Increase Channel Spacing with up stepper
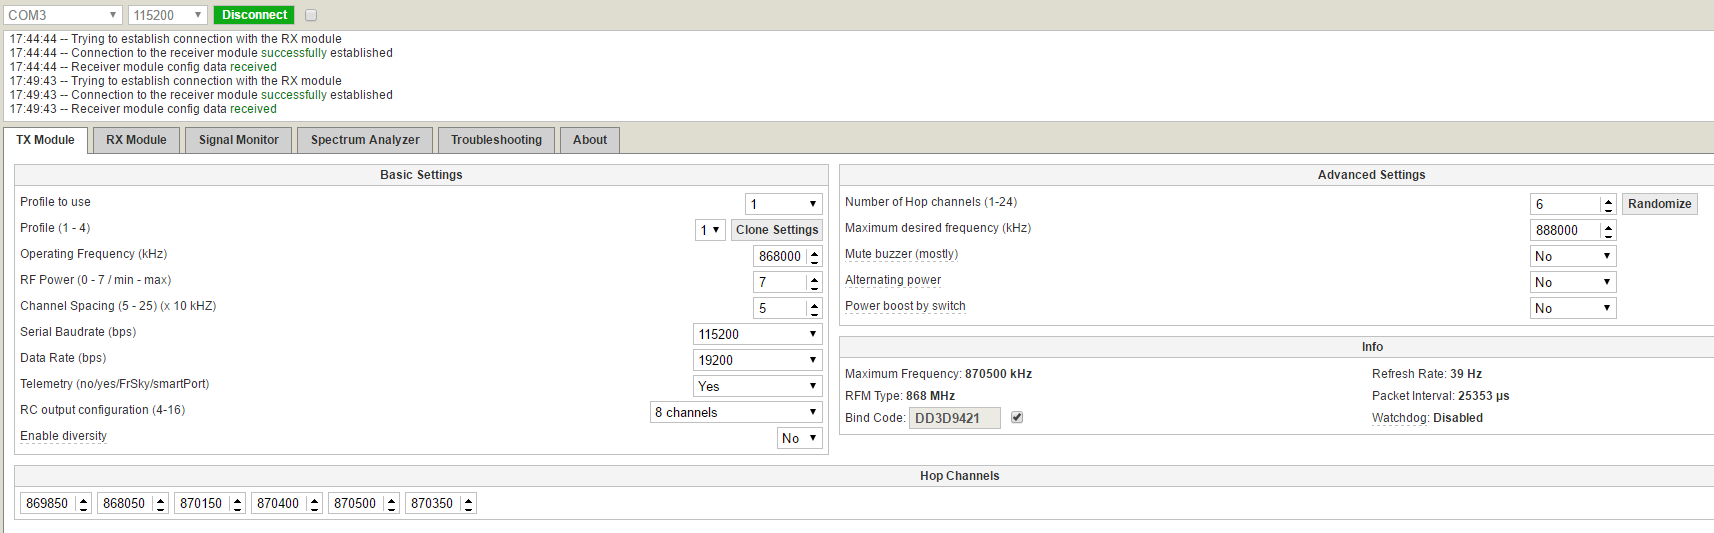The width and height of the screenshot is (1714, 533). [x=814, y=304]
